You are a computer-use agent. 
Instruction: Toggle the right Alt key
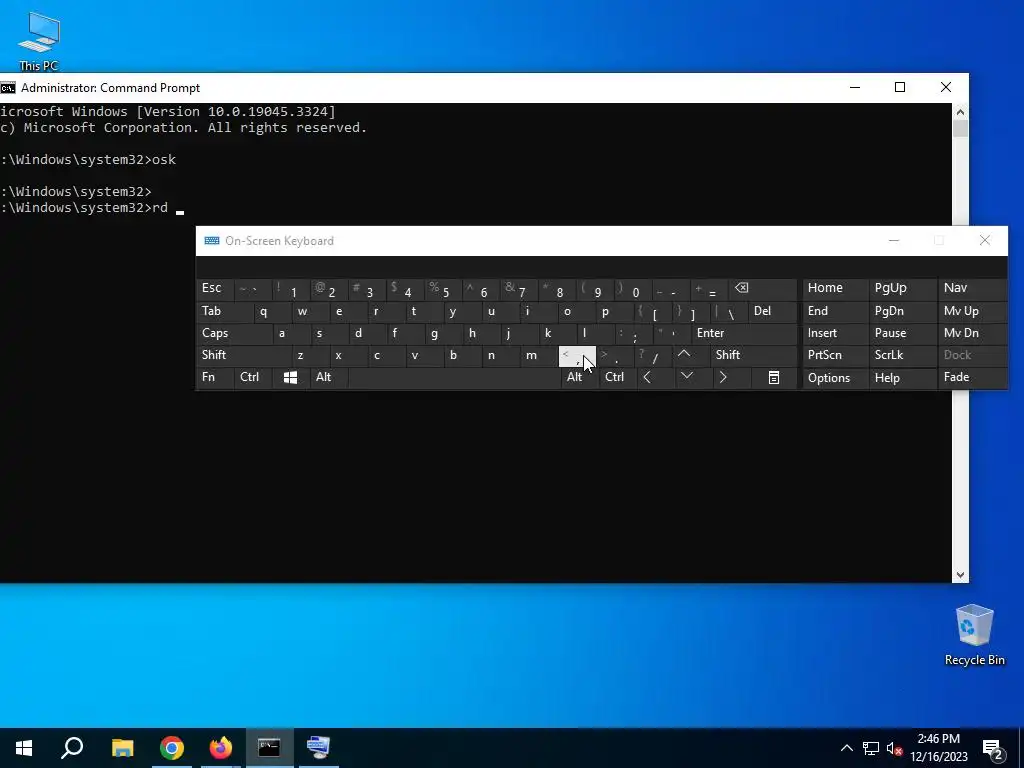tap(579, 377)
